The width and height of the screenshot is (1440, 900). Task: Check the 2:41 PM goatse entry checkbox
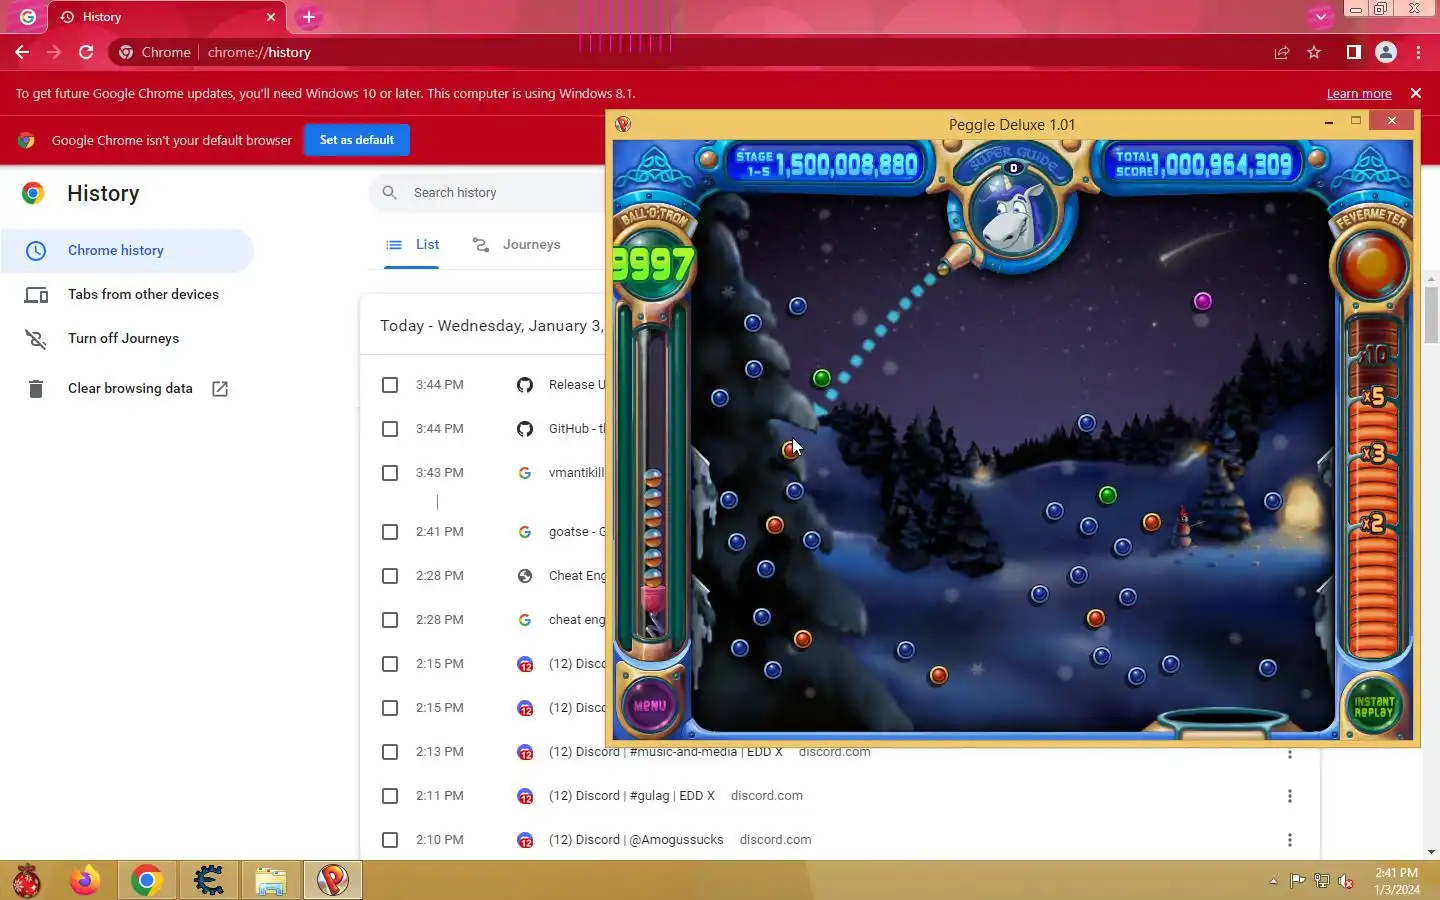point(390,532)
